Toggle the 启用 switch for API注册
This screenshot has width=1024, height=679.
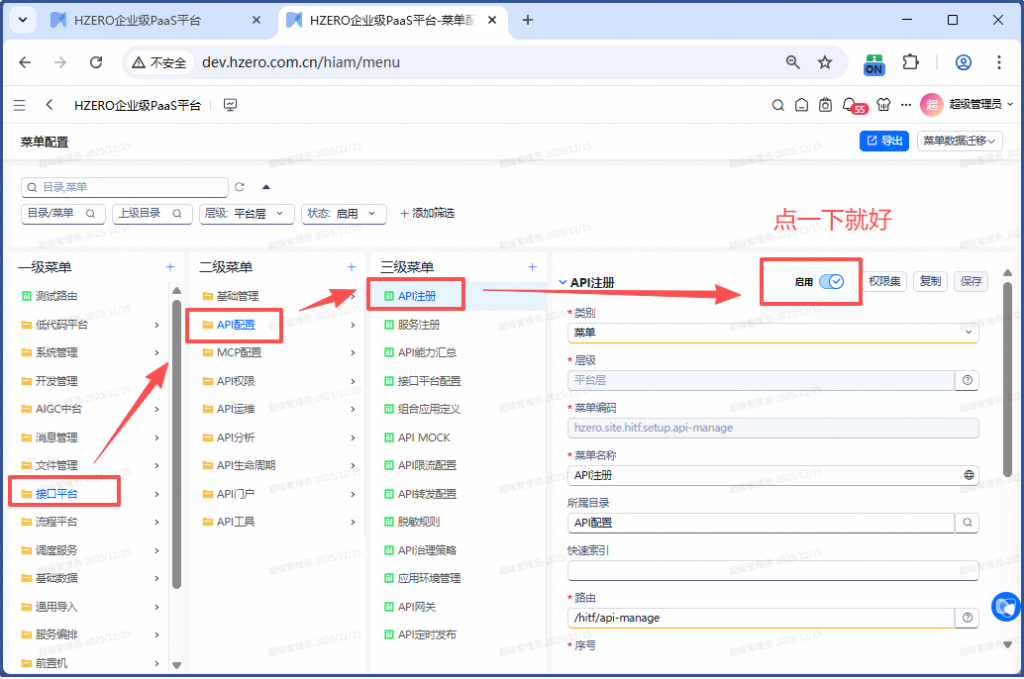[x=831, y=282]
